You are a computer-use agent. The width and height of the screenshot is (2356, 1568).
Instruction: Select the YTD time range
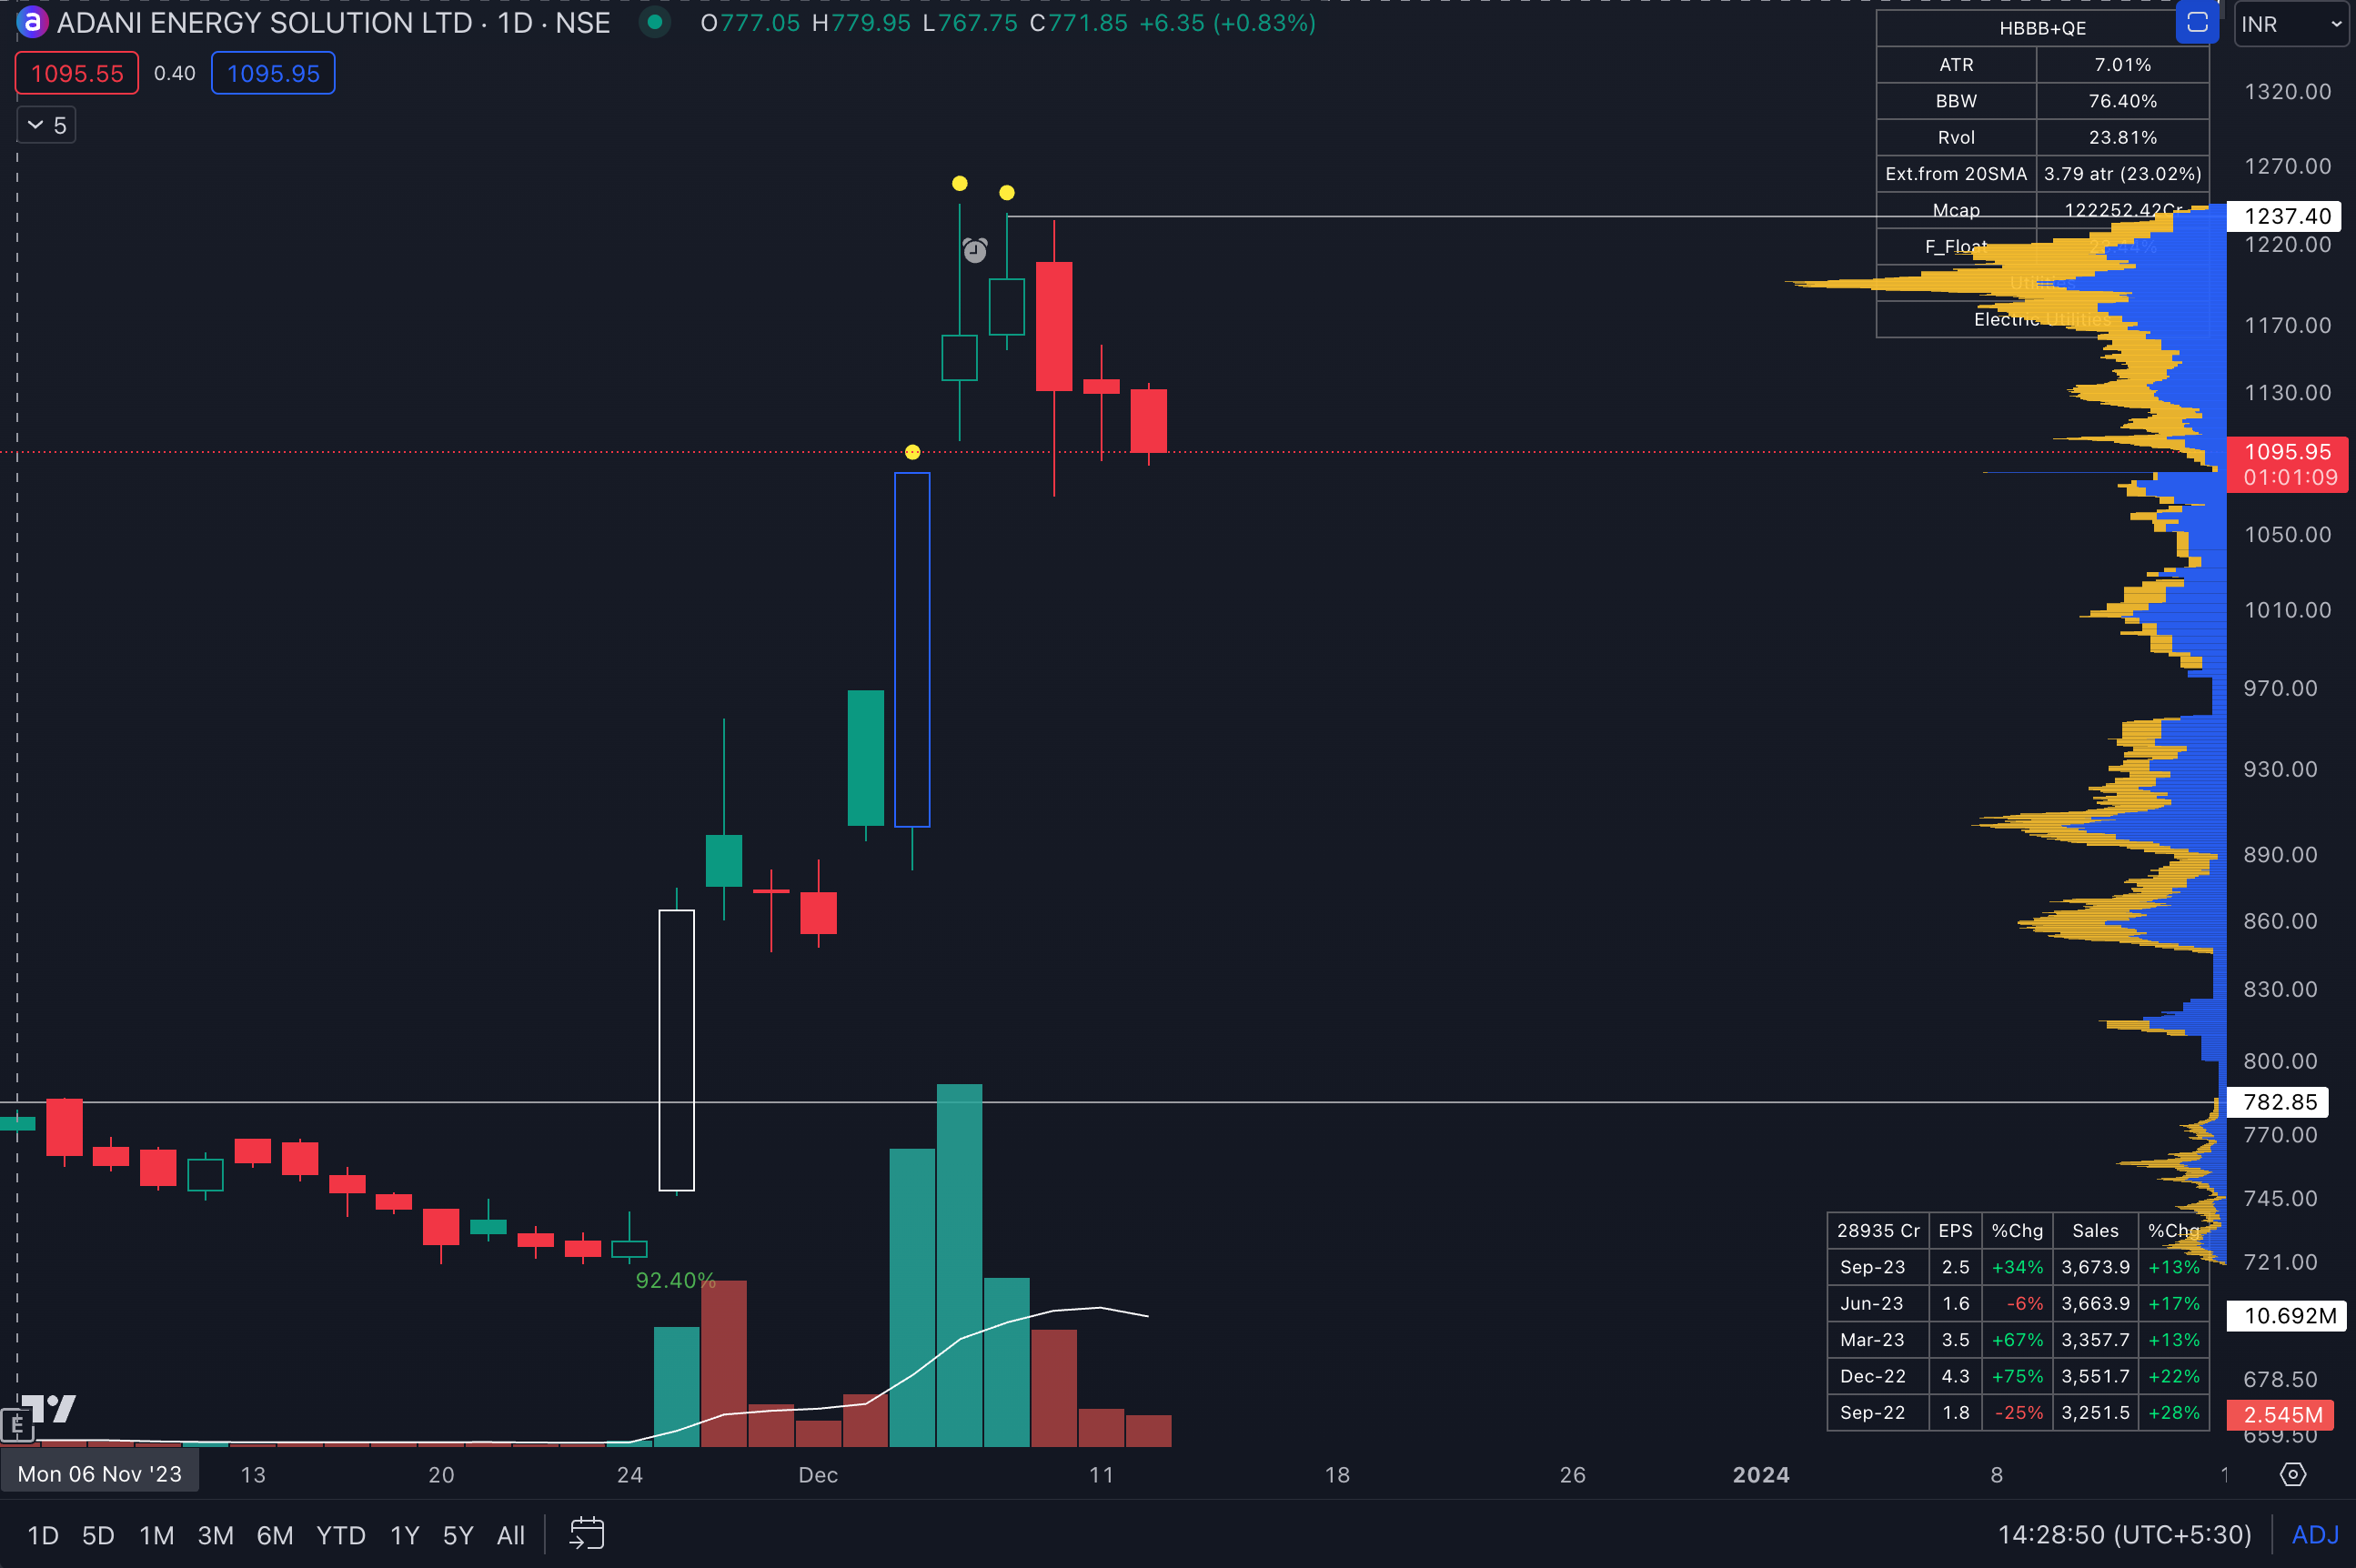[x=341, y=1535]
